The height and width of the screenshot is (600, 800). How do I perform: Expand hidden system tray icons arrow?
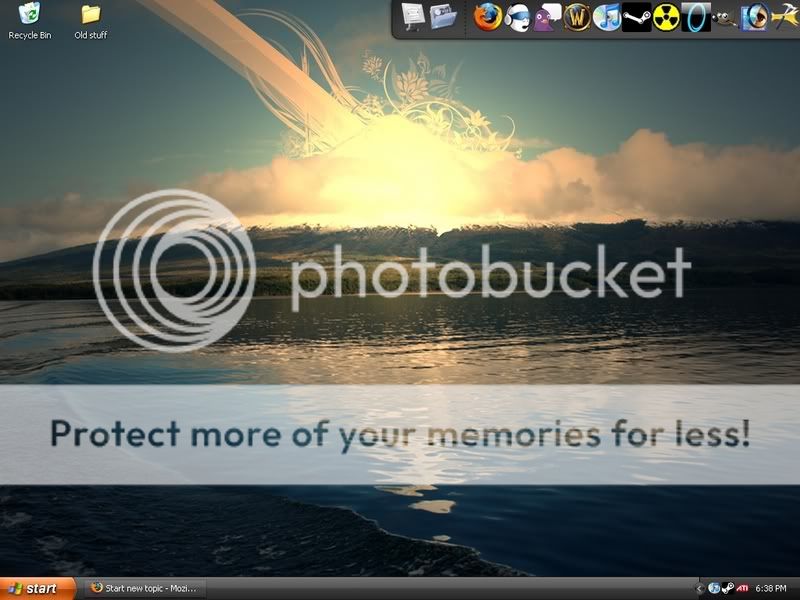tap(700, 588)
